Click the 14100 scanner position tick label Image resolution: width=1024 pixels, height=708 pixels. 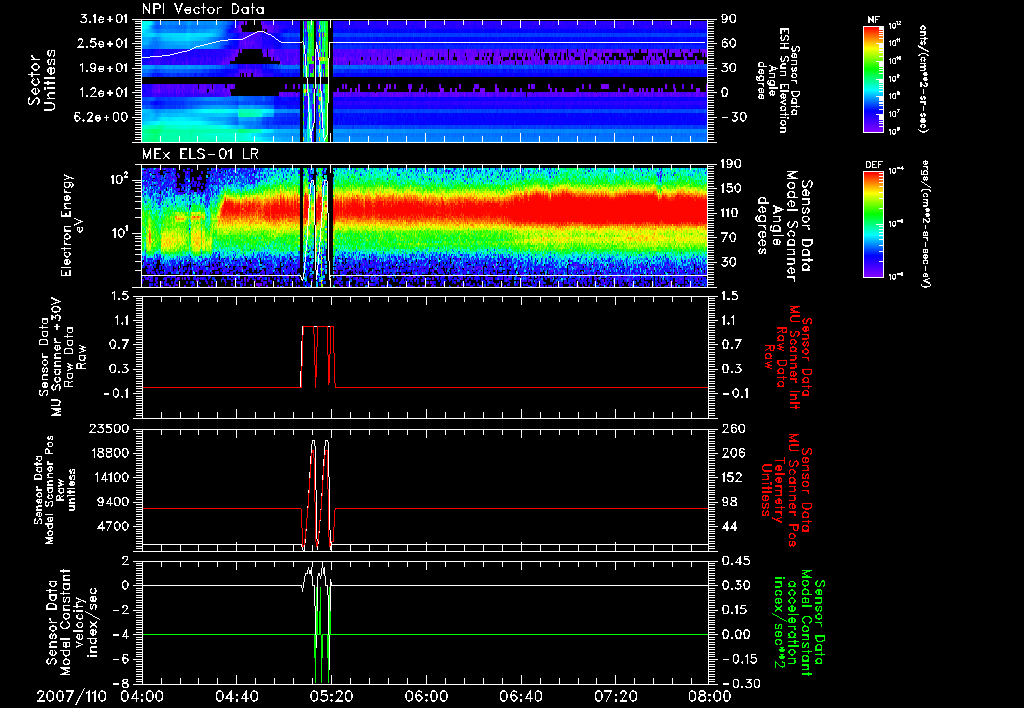pos(108,477)
